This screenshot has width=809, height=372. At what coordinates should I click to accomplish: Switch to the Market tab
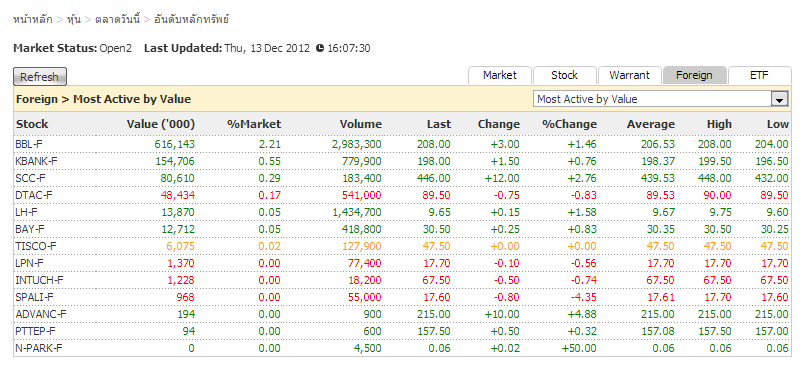[x=499, y=75]
